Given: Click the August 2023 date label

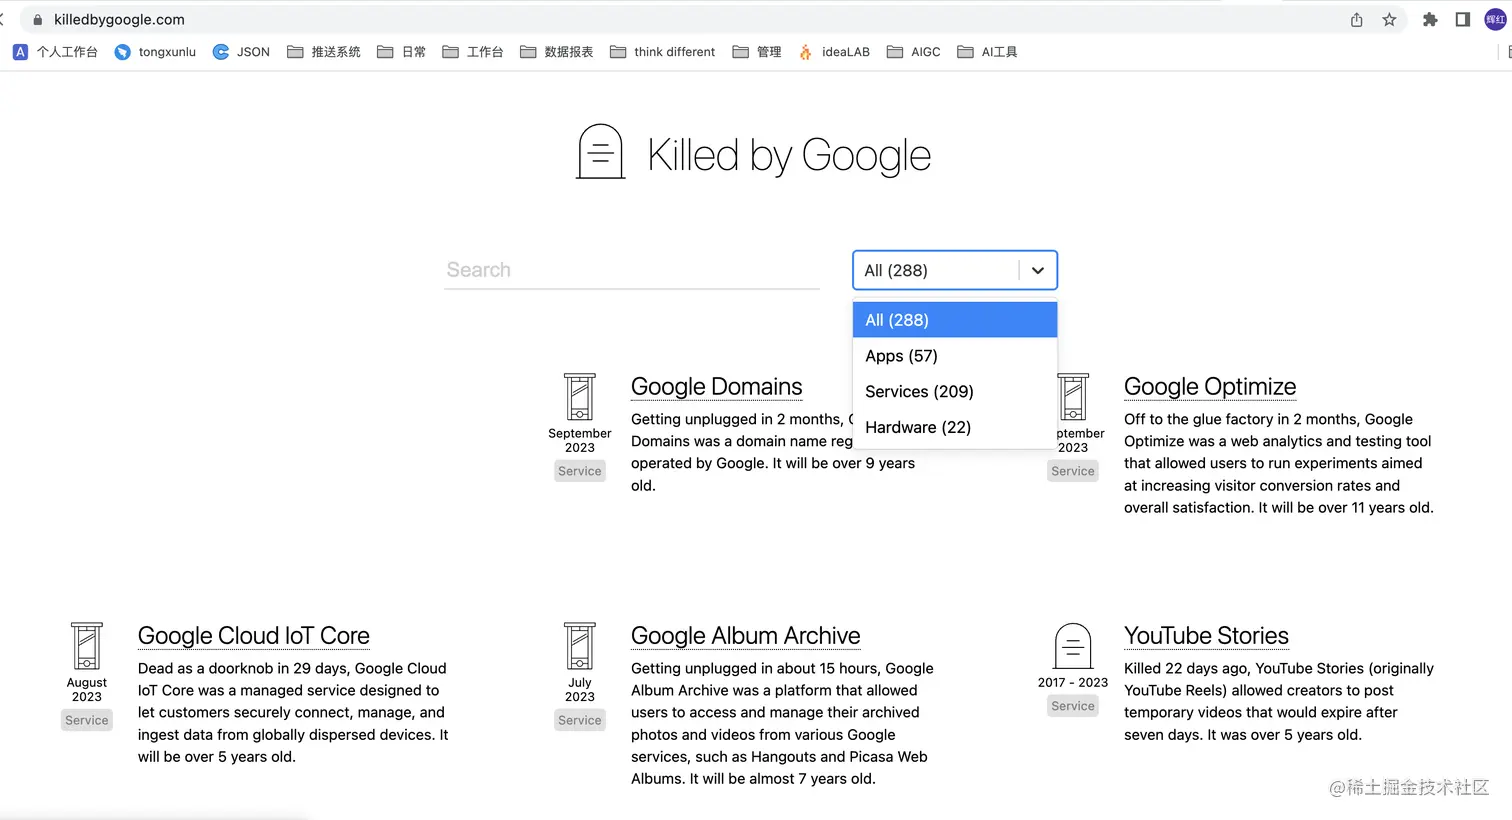Looking at the screenshot, I should (87, 689).
